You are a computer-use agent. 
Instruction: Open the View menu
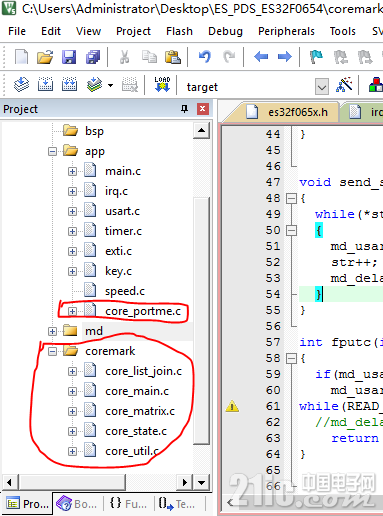point(88,31)
